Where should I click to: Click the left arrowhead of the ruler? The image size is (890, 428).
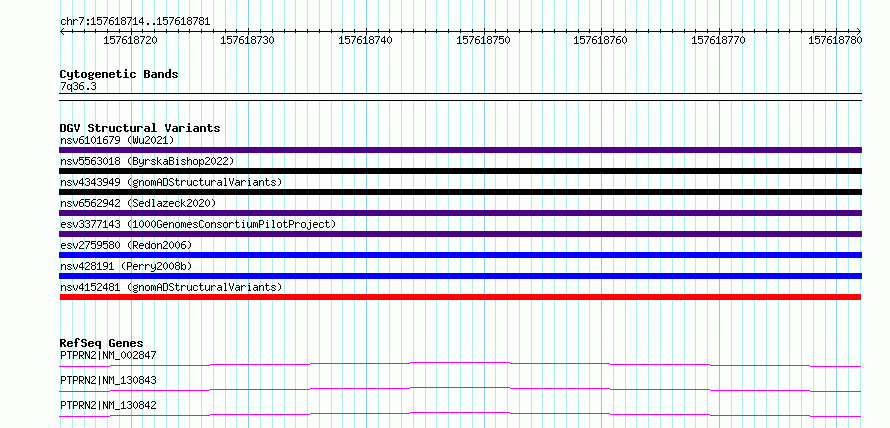tap(62, 31)
